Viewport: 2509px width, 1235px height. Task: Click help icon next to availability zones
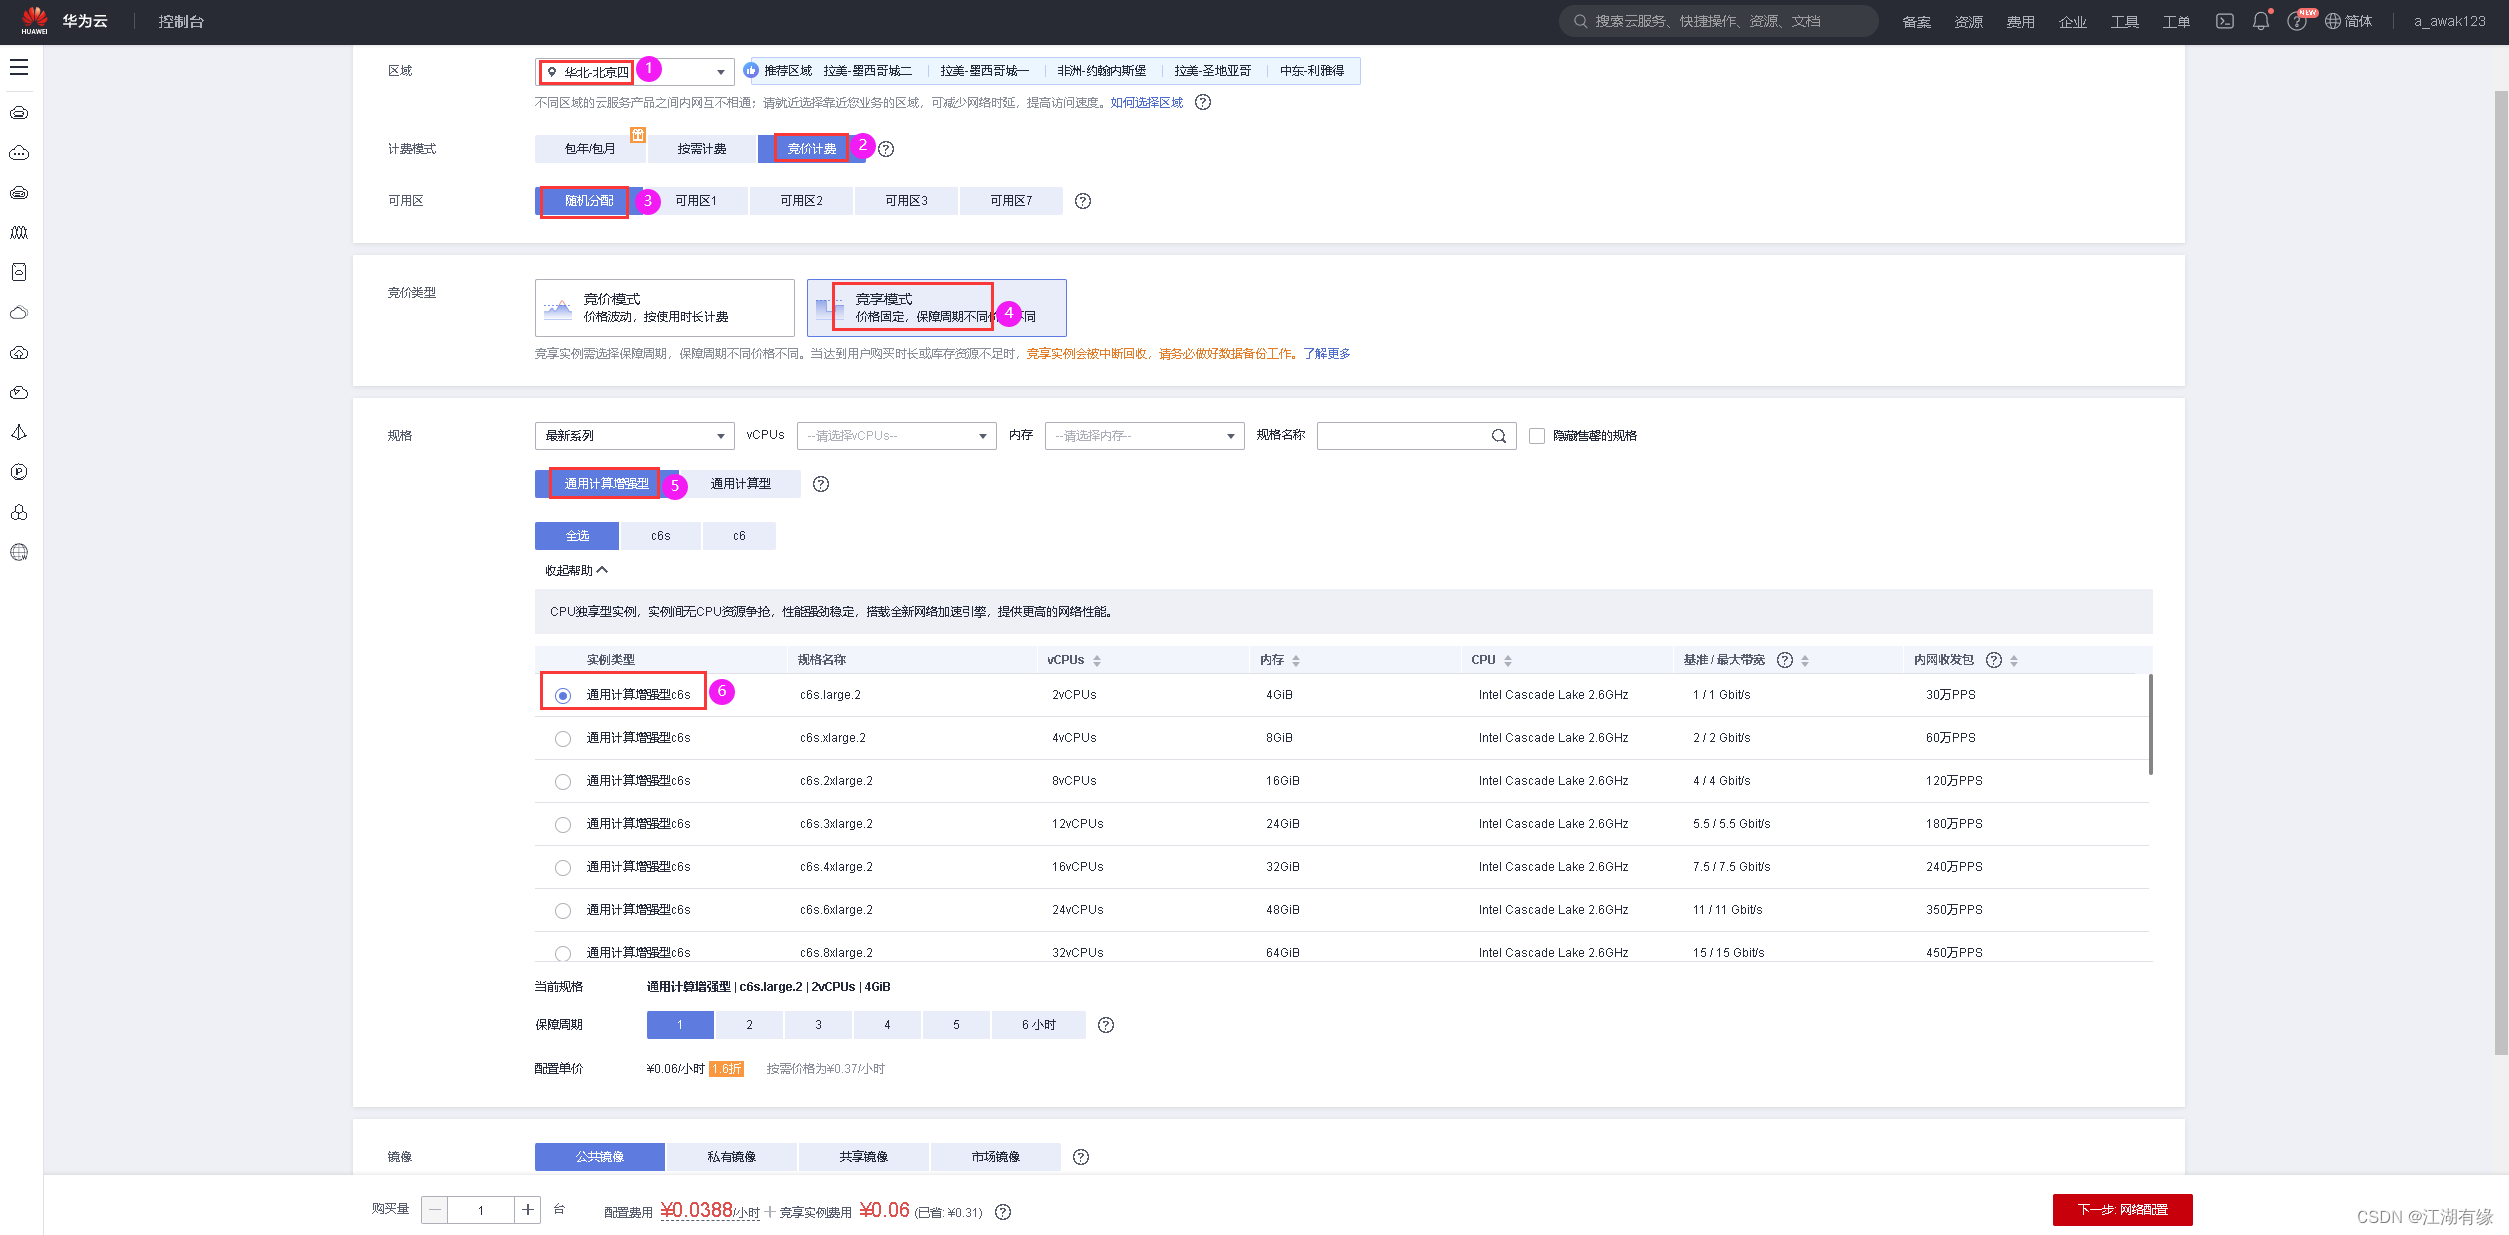pos(1083,201)
